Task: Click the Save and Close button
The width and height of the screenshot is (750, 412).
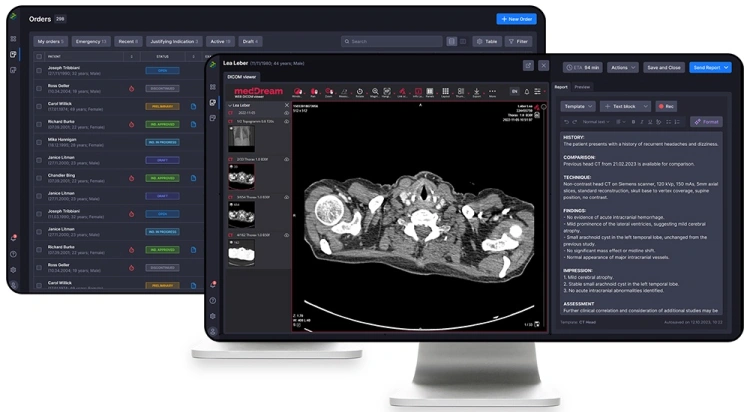Action: point(663,67)
